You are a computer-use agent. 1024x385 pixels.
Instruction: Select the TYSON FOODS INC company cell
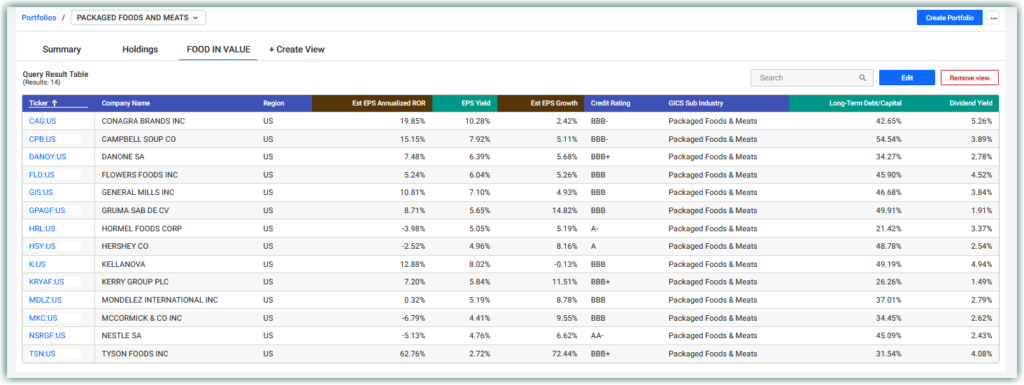click(x=135, y=354)
